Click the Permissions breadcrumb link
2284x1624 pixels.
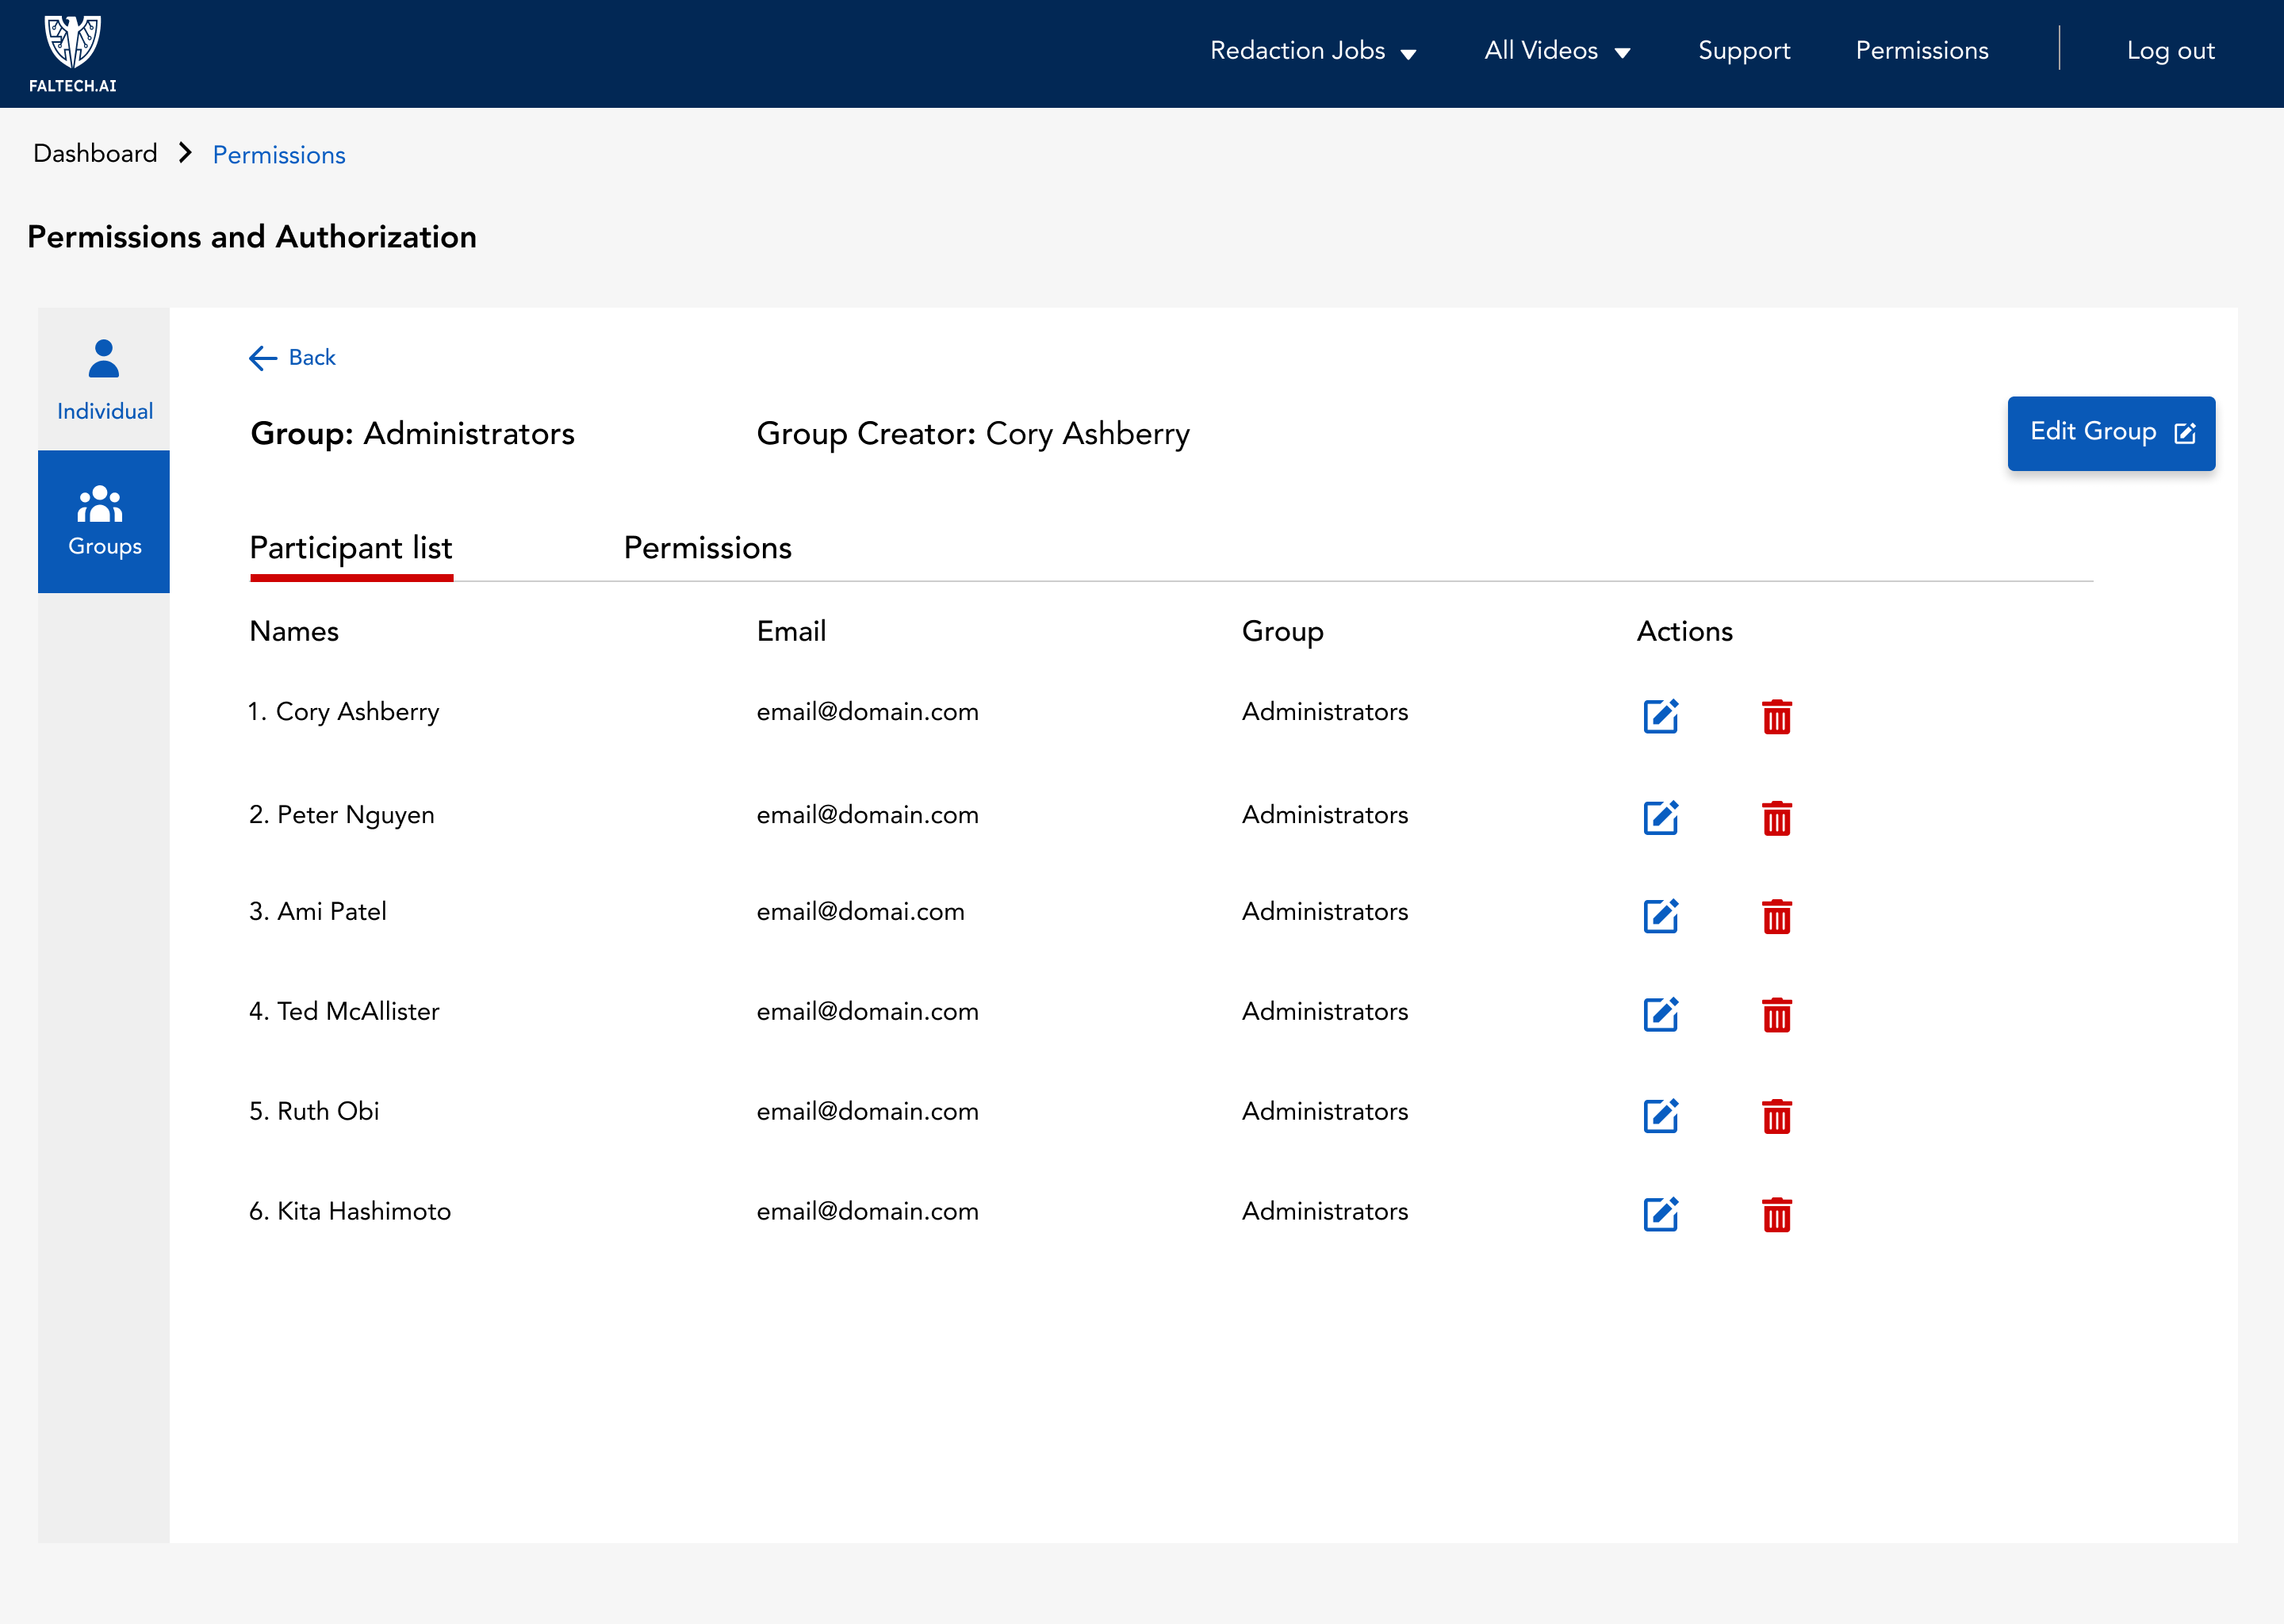pos(279,155)
